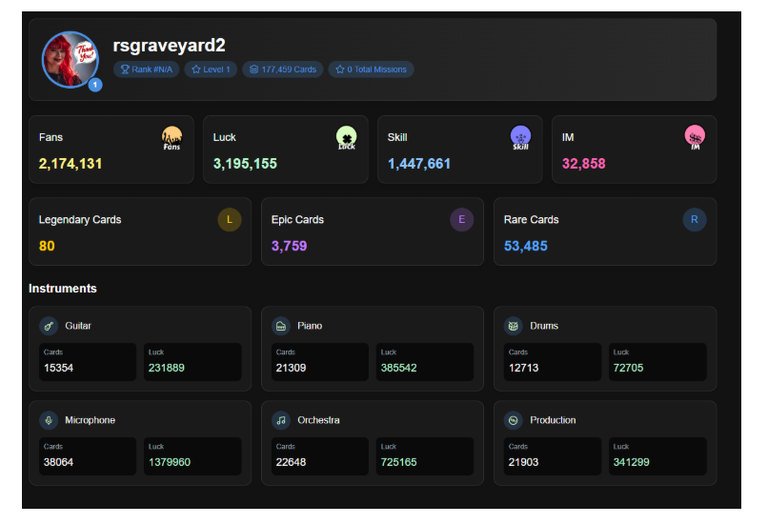This screenshot has width=768, height=523.
Task: Click the Rank #N/A badge
Action: point(146,70)
